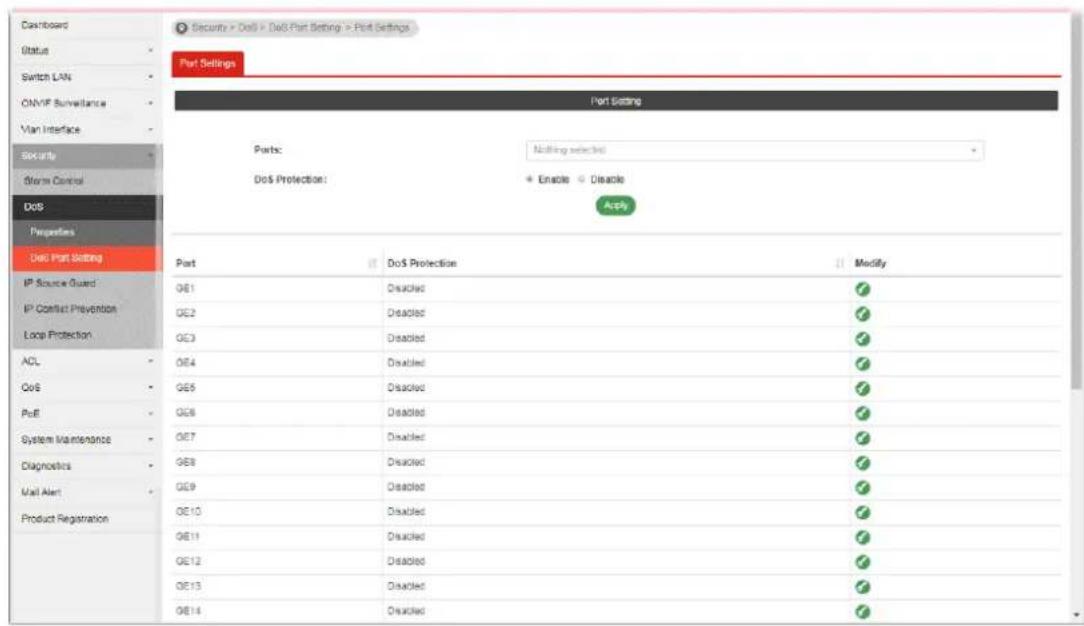Select Enable for DoS Protection
This screenshot has height=626, width=1084.
[x=530, y=180]
